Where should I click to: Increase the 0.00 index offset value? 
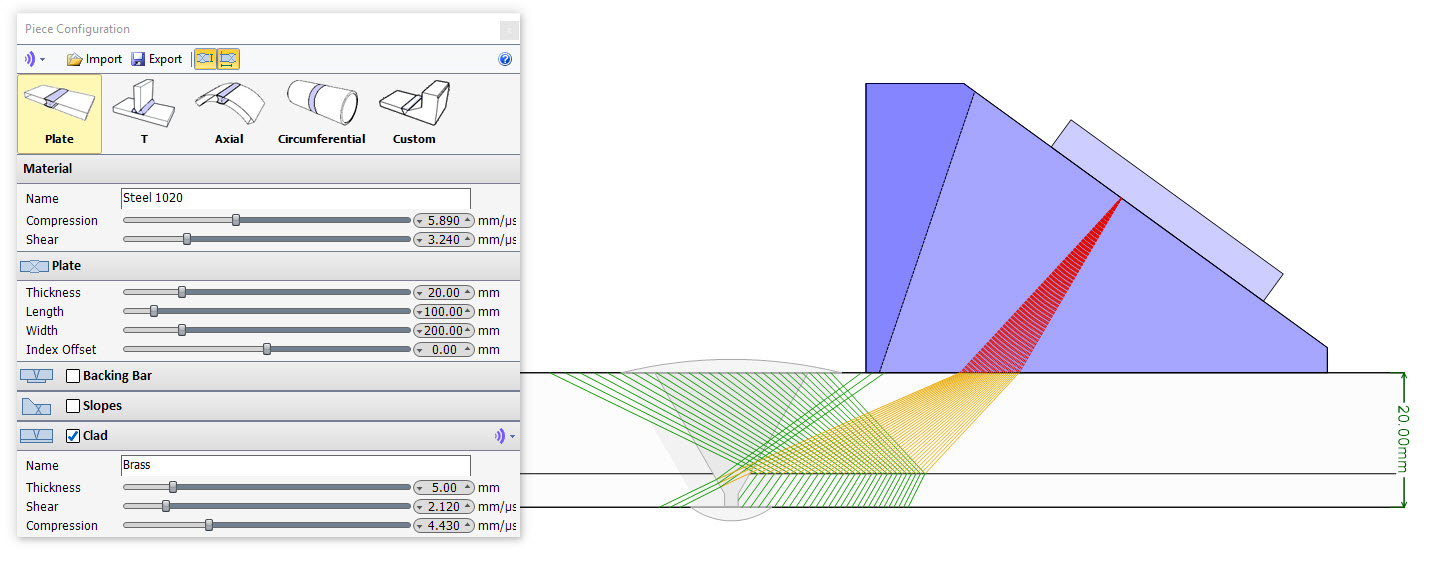click(467, 349)
